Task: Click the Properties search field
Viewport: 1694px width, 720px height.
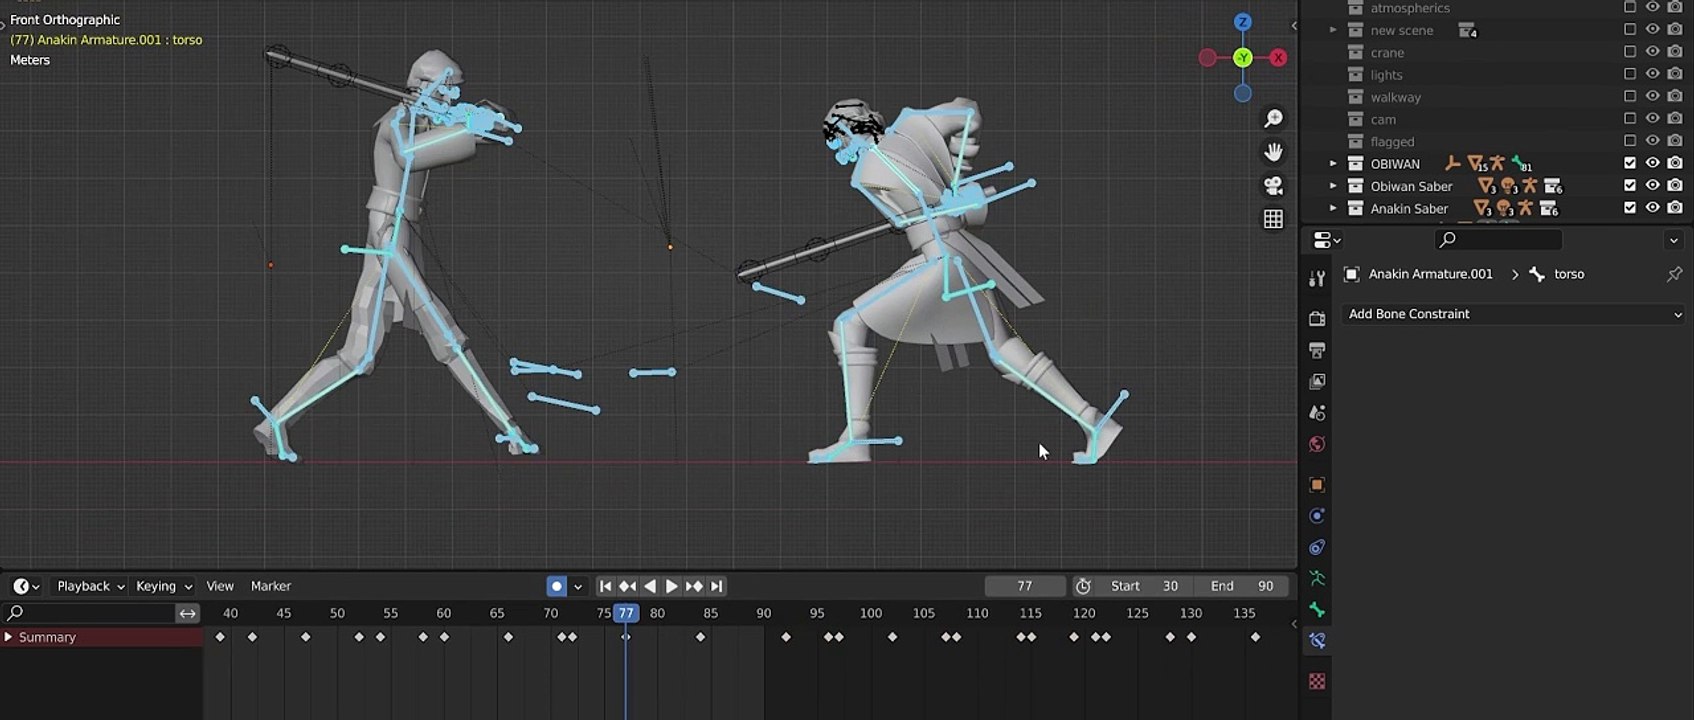Action: coord(1498,240)
